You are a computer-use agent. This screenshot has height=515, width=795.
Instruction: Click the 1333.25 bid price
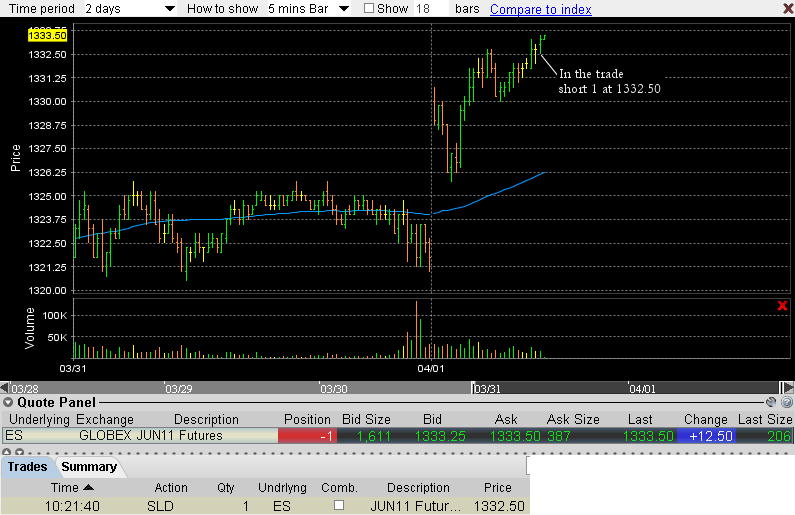click(440, 436)
